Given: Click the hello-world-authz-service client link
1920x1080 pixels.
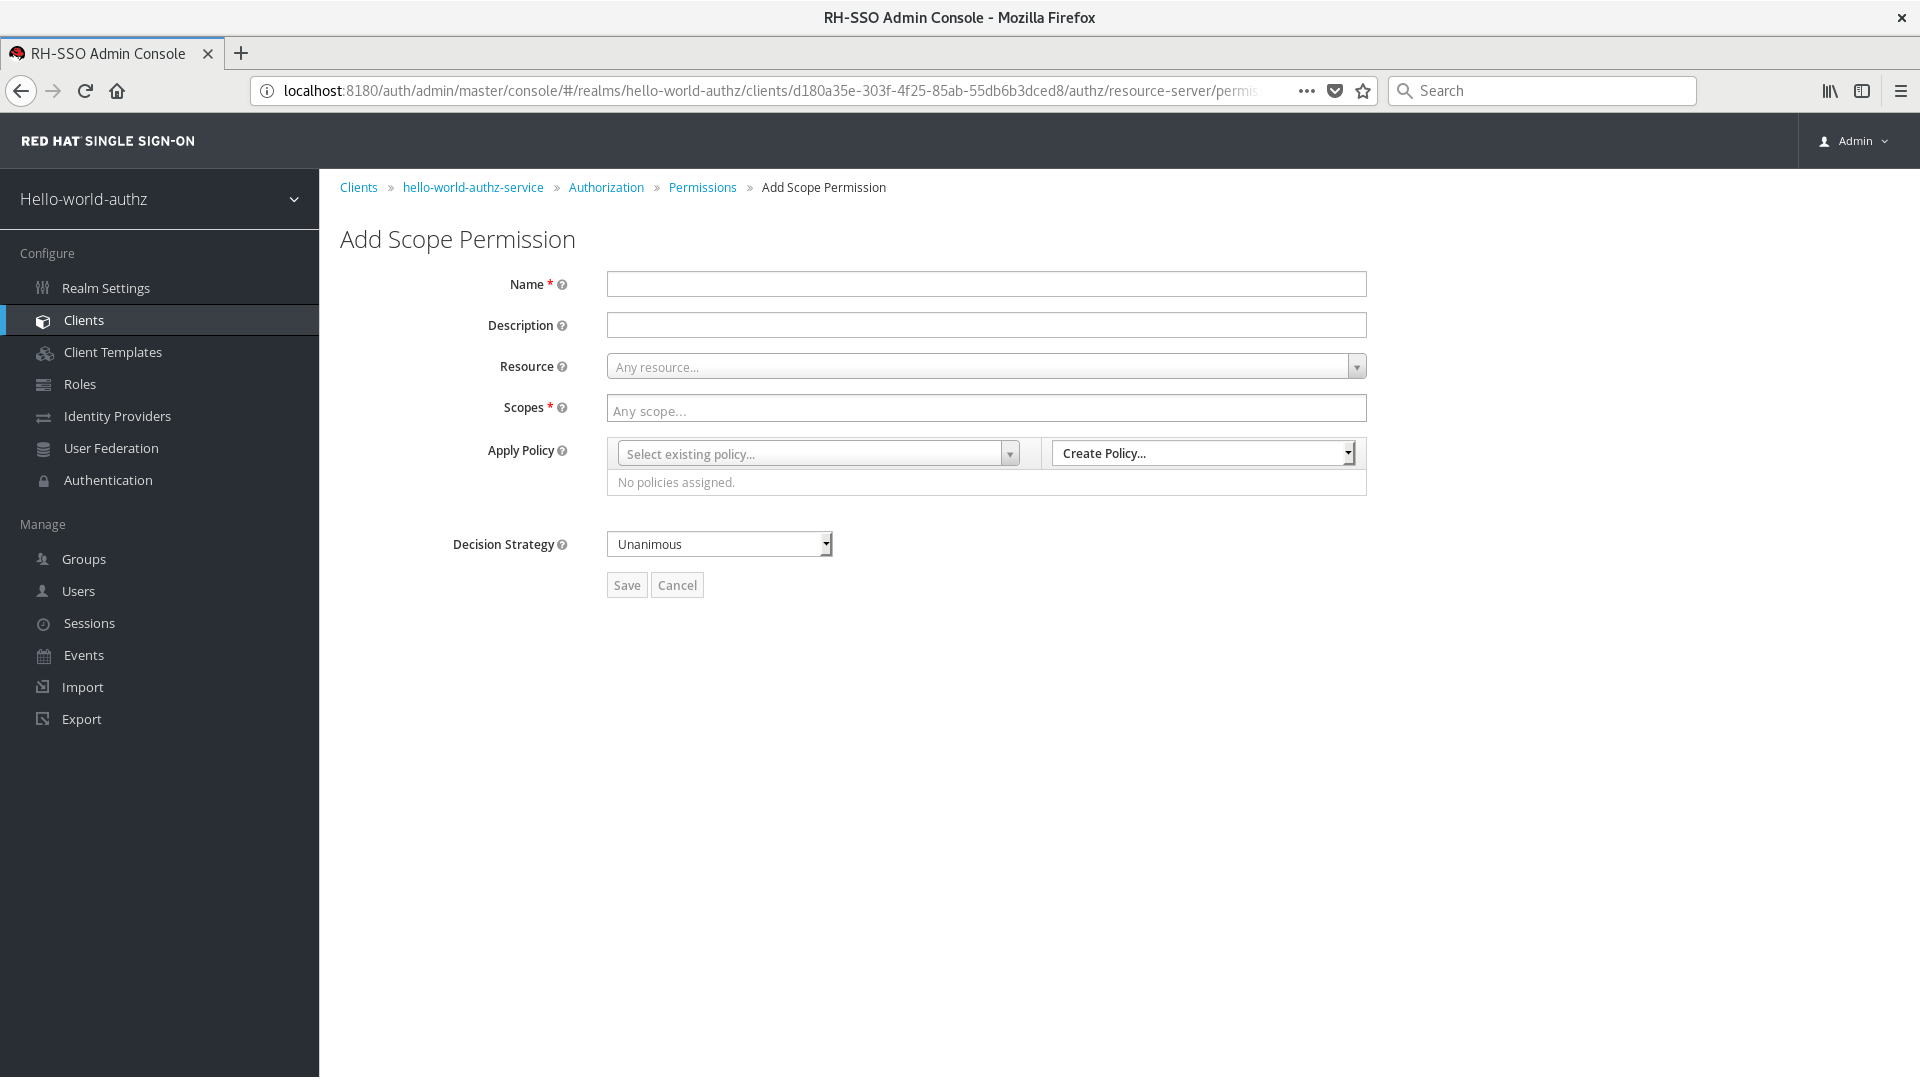Looking at the screenshot, I should pyautogui.click(x=472, y=187).
